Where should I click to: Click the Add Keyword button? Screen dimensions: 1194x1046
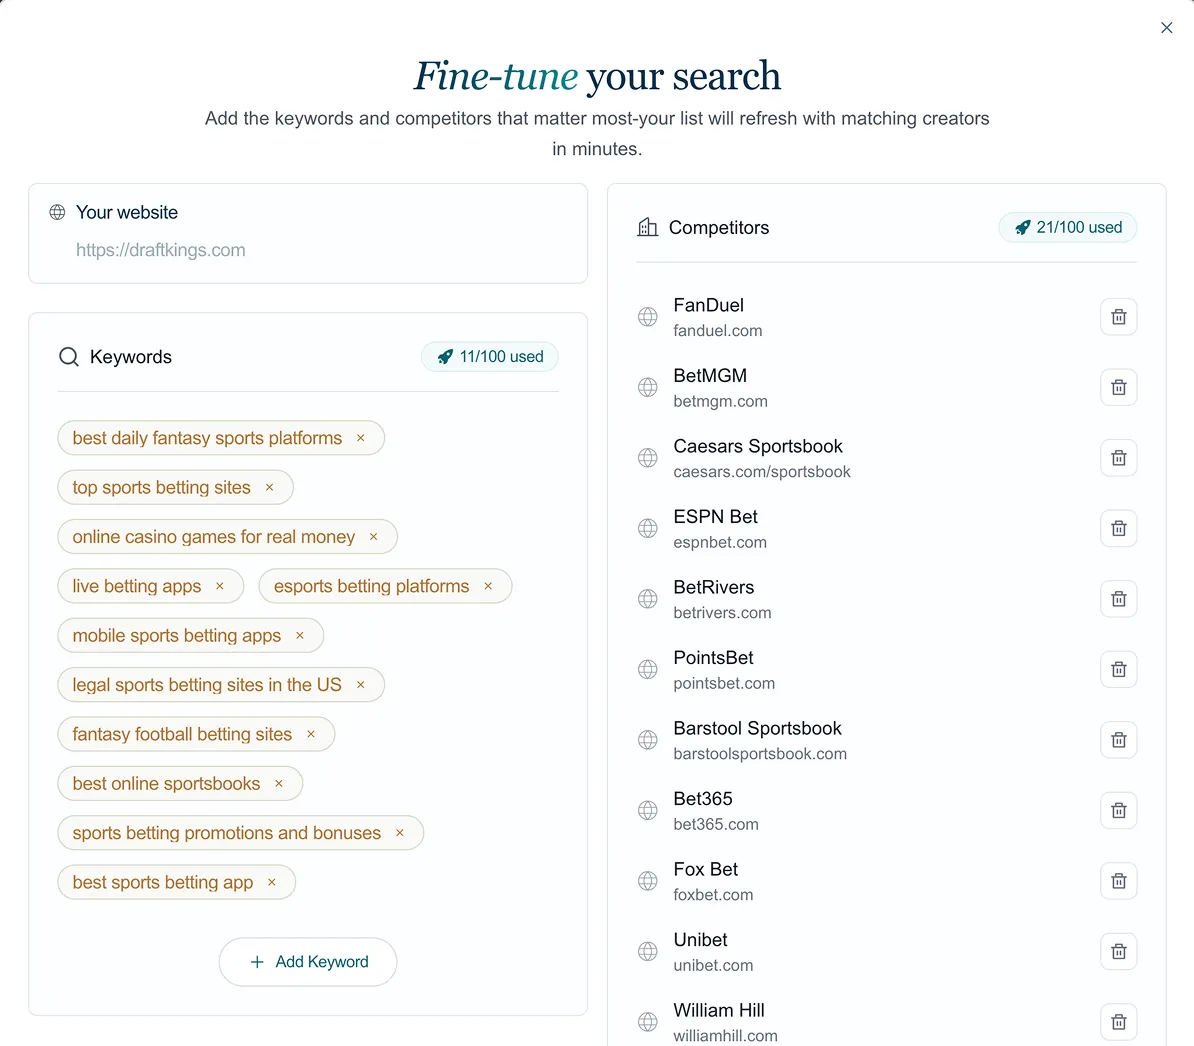pyautogui.click(x=308, y=961)
